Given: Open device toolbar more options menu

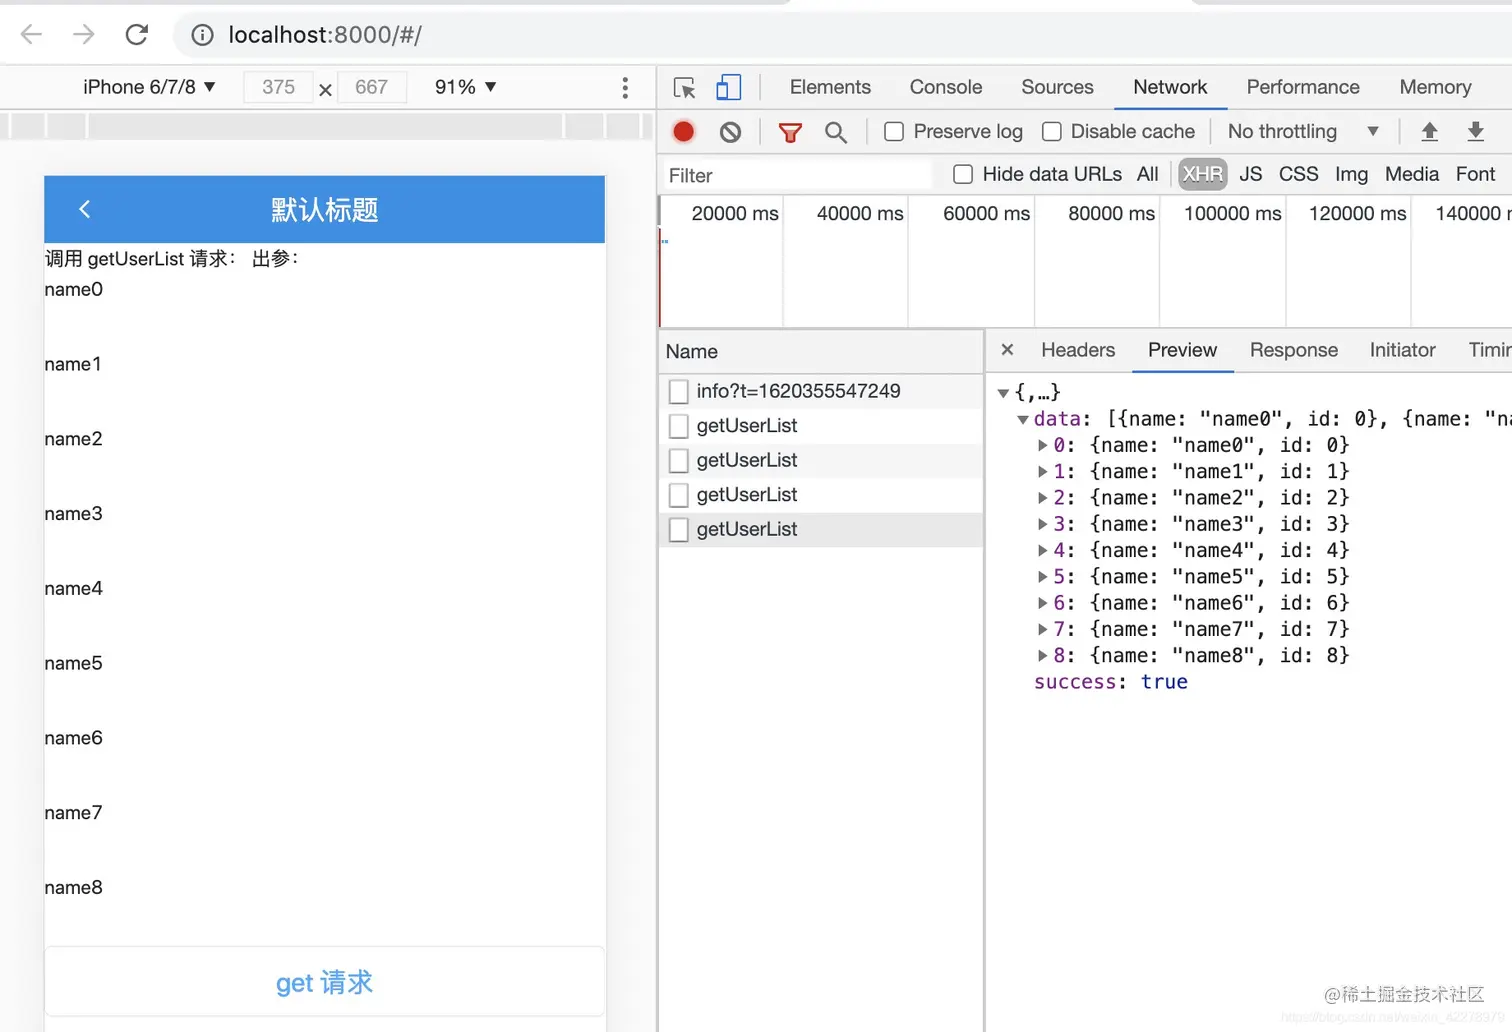Looking at the screenshot, I should 625,88.
